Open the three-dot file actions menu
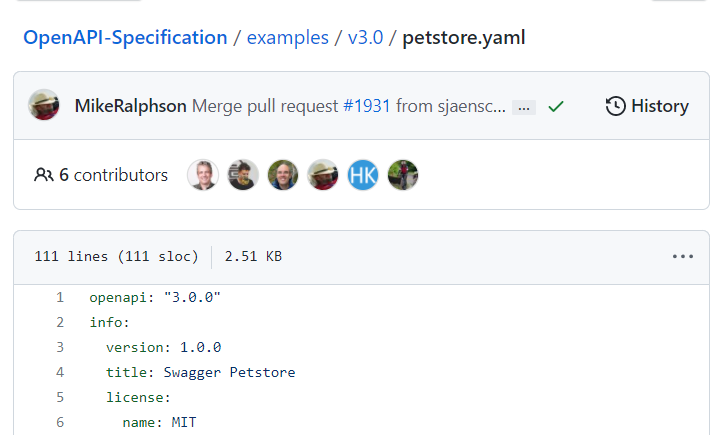 683,256
